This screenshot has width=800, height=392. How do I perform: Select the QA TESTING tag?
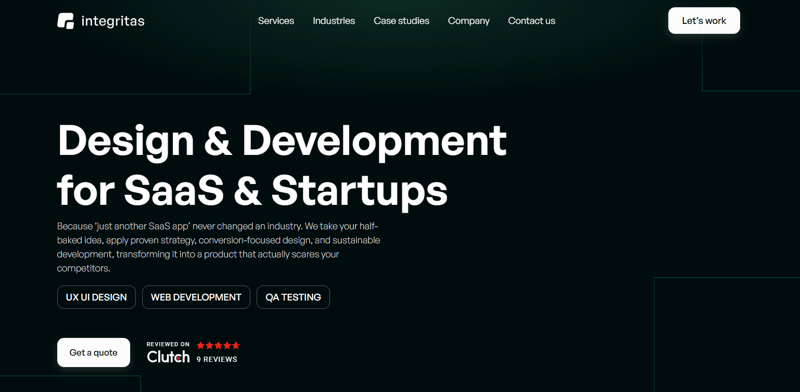293,297
